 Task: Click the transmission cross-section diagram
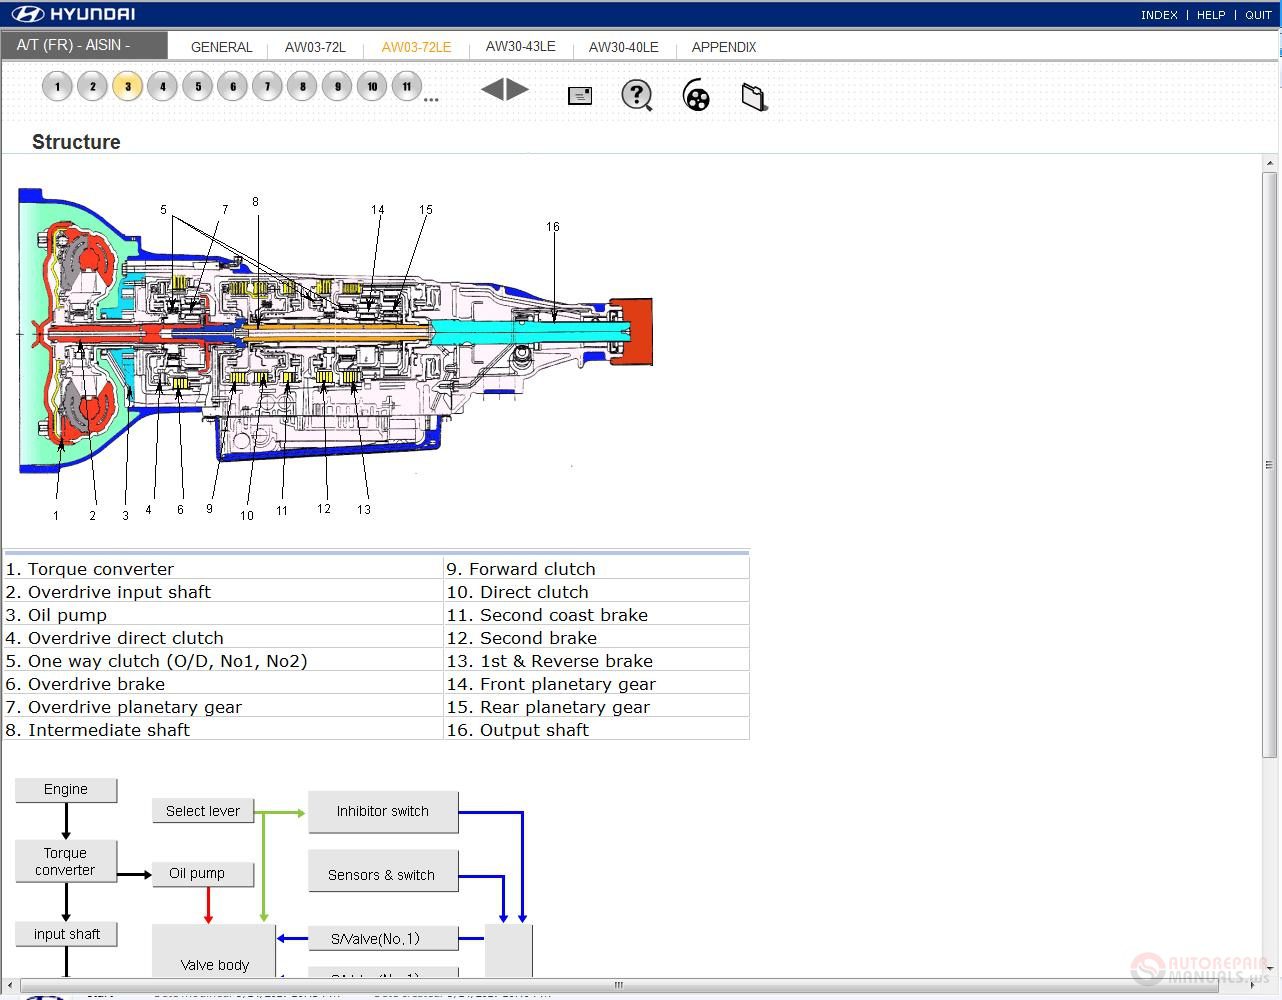(x=336, y=355)
